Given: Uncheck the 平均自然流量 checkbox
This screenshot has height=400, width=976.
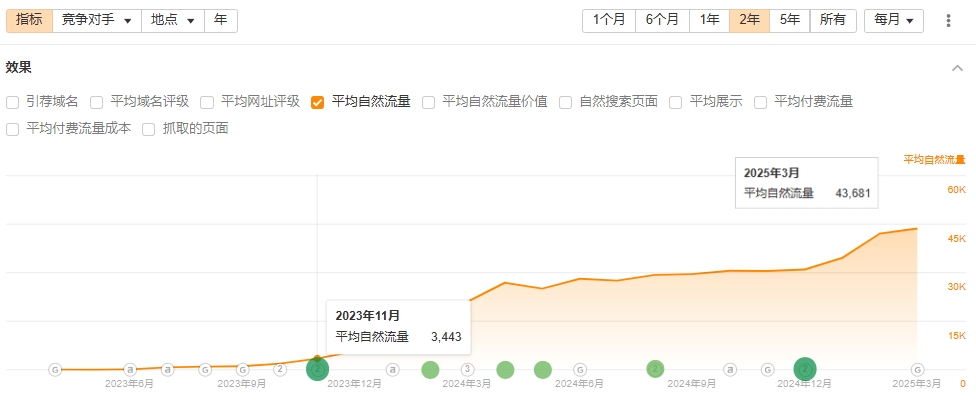Looking at the screenshot, I should click(x=317, y=103).
